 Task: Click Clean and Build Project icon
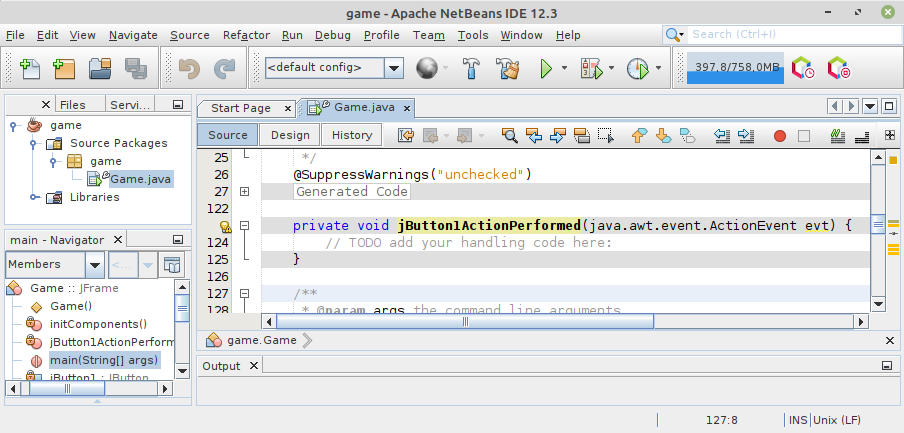(x=507, y=69)
